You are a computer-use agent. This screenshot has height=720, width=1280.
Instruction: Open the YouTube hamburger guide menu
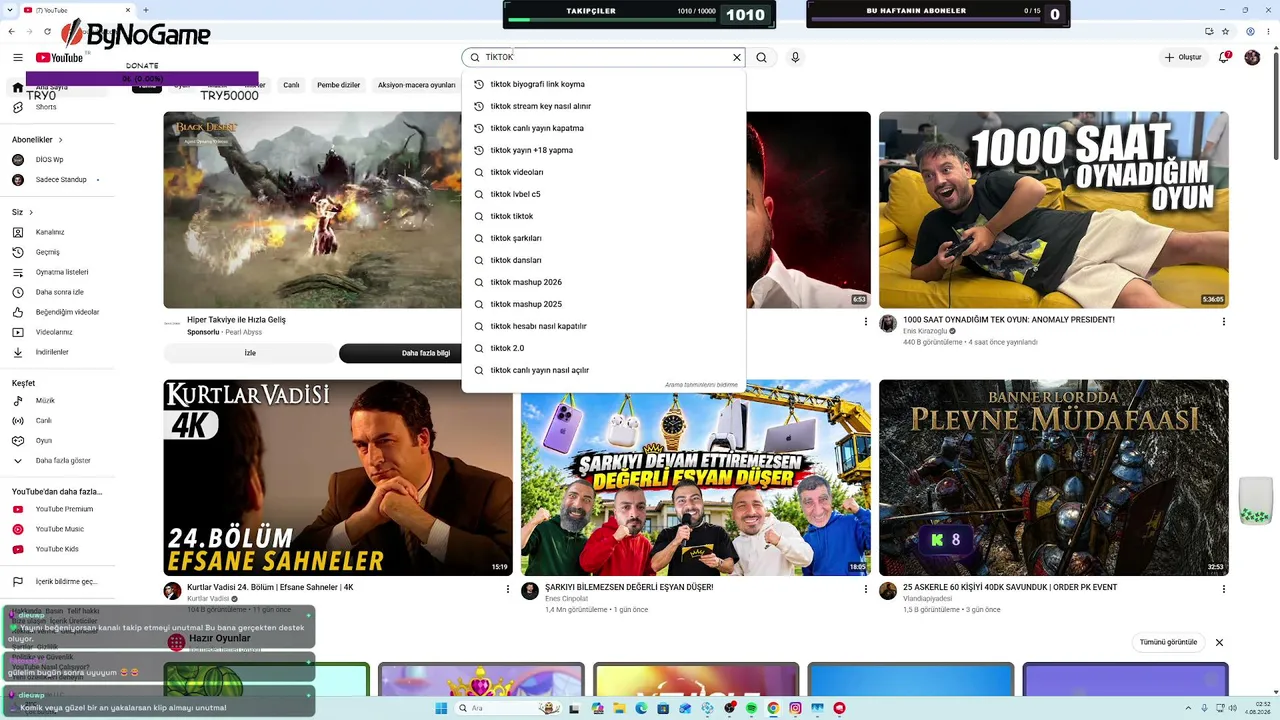17,58
